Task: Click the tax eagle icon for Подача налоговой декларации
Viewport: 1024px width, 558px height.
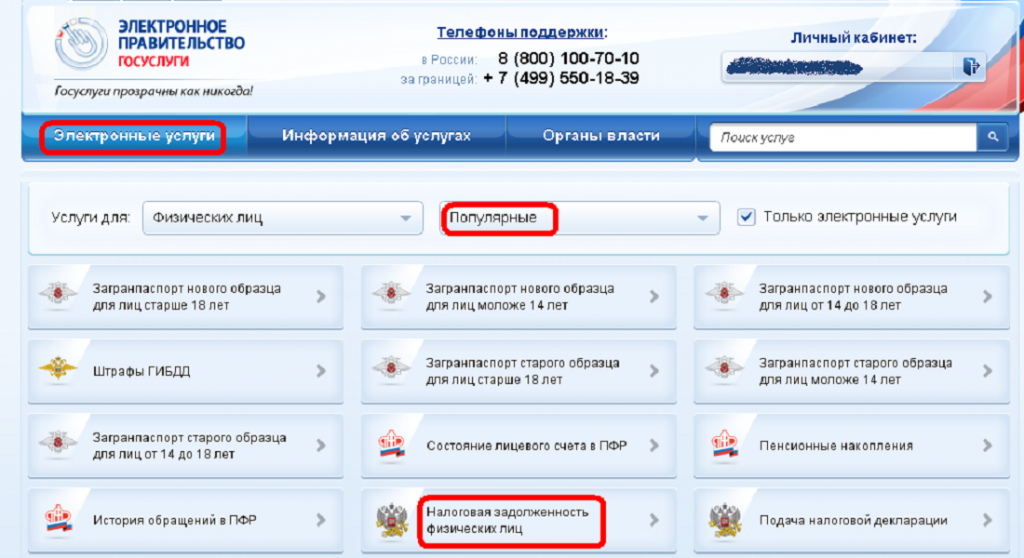Action: (725, 521)
